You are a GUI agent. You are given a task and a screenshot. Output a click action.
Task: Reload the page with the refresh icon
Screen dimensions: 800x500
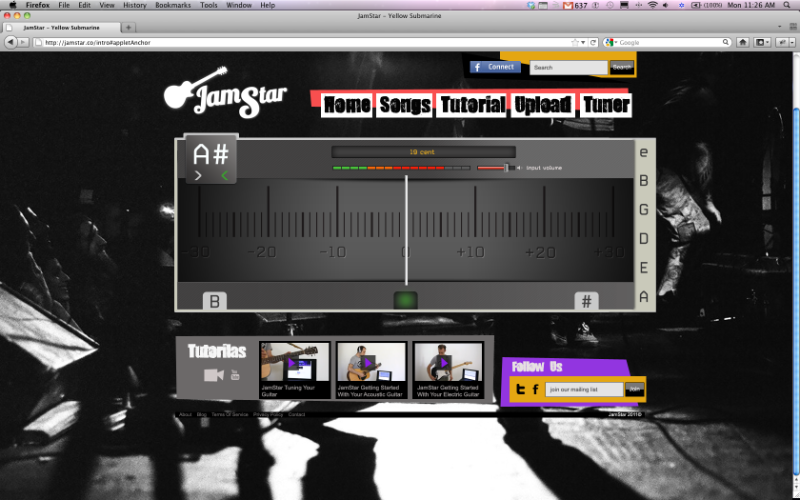[593, 42]
